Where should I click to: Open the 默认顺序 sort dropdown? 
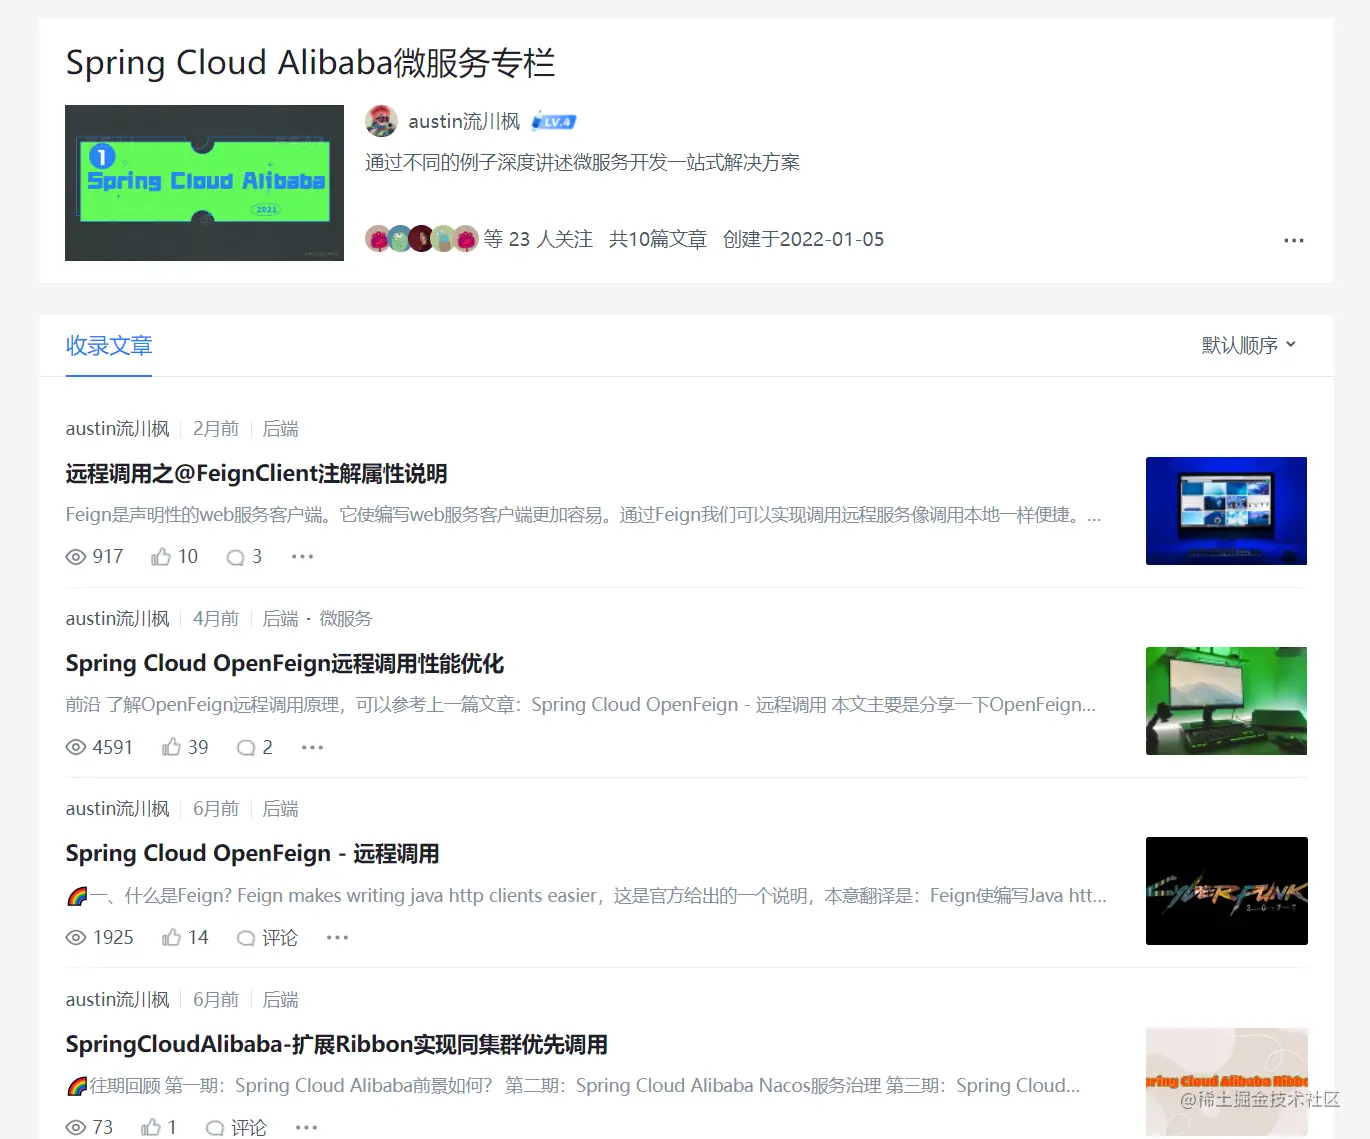point(1249,345)
